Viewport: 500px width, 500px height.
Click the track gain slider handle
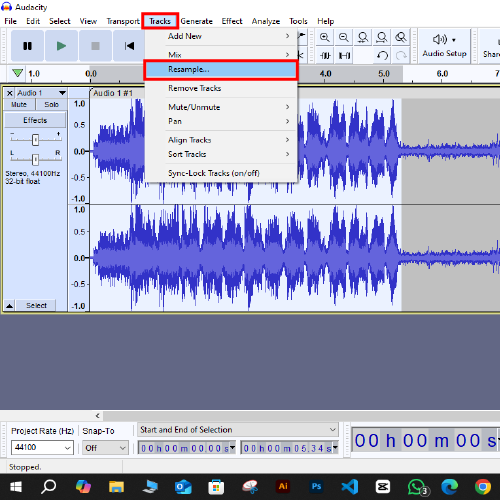[x=35, y=140]
